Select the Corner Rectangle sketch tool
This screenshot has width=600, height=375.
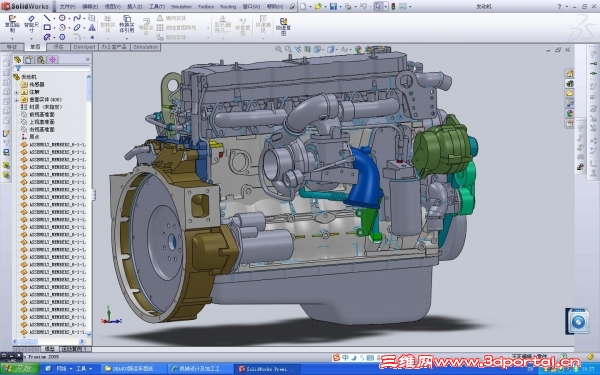pos(47,28)
